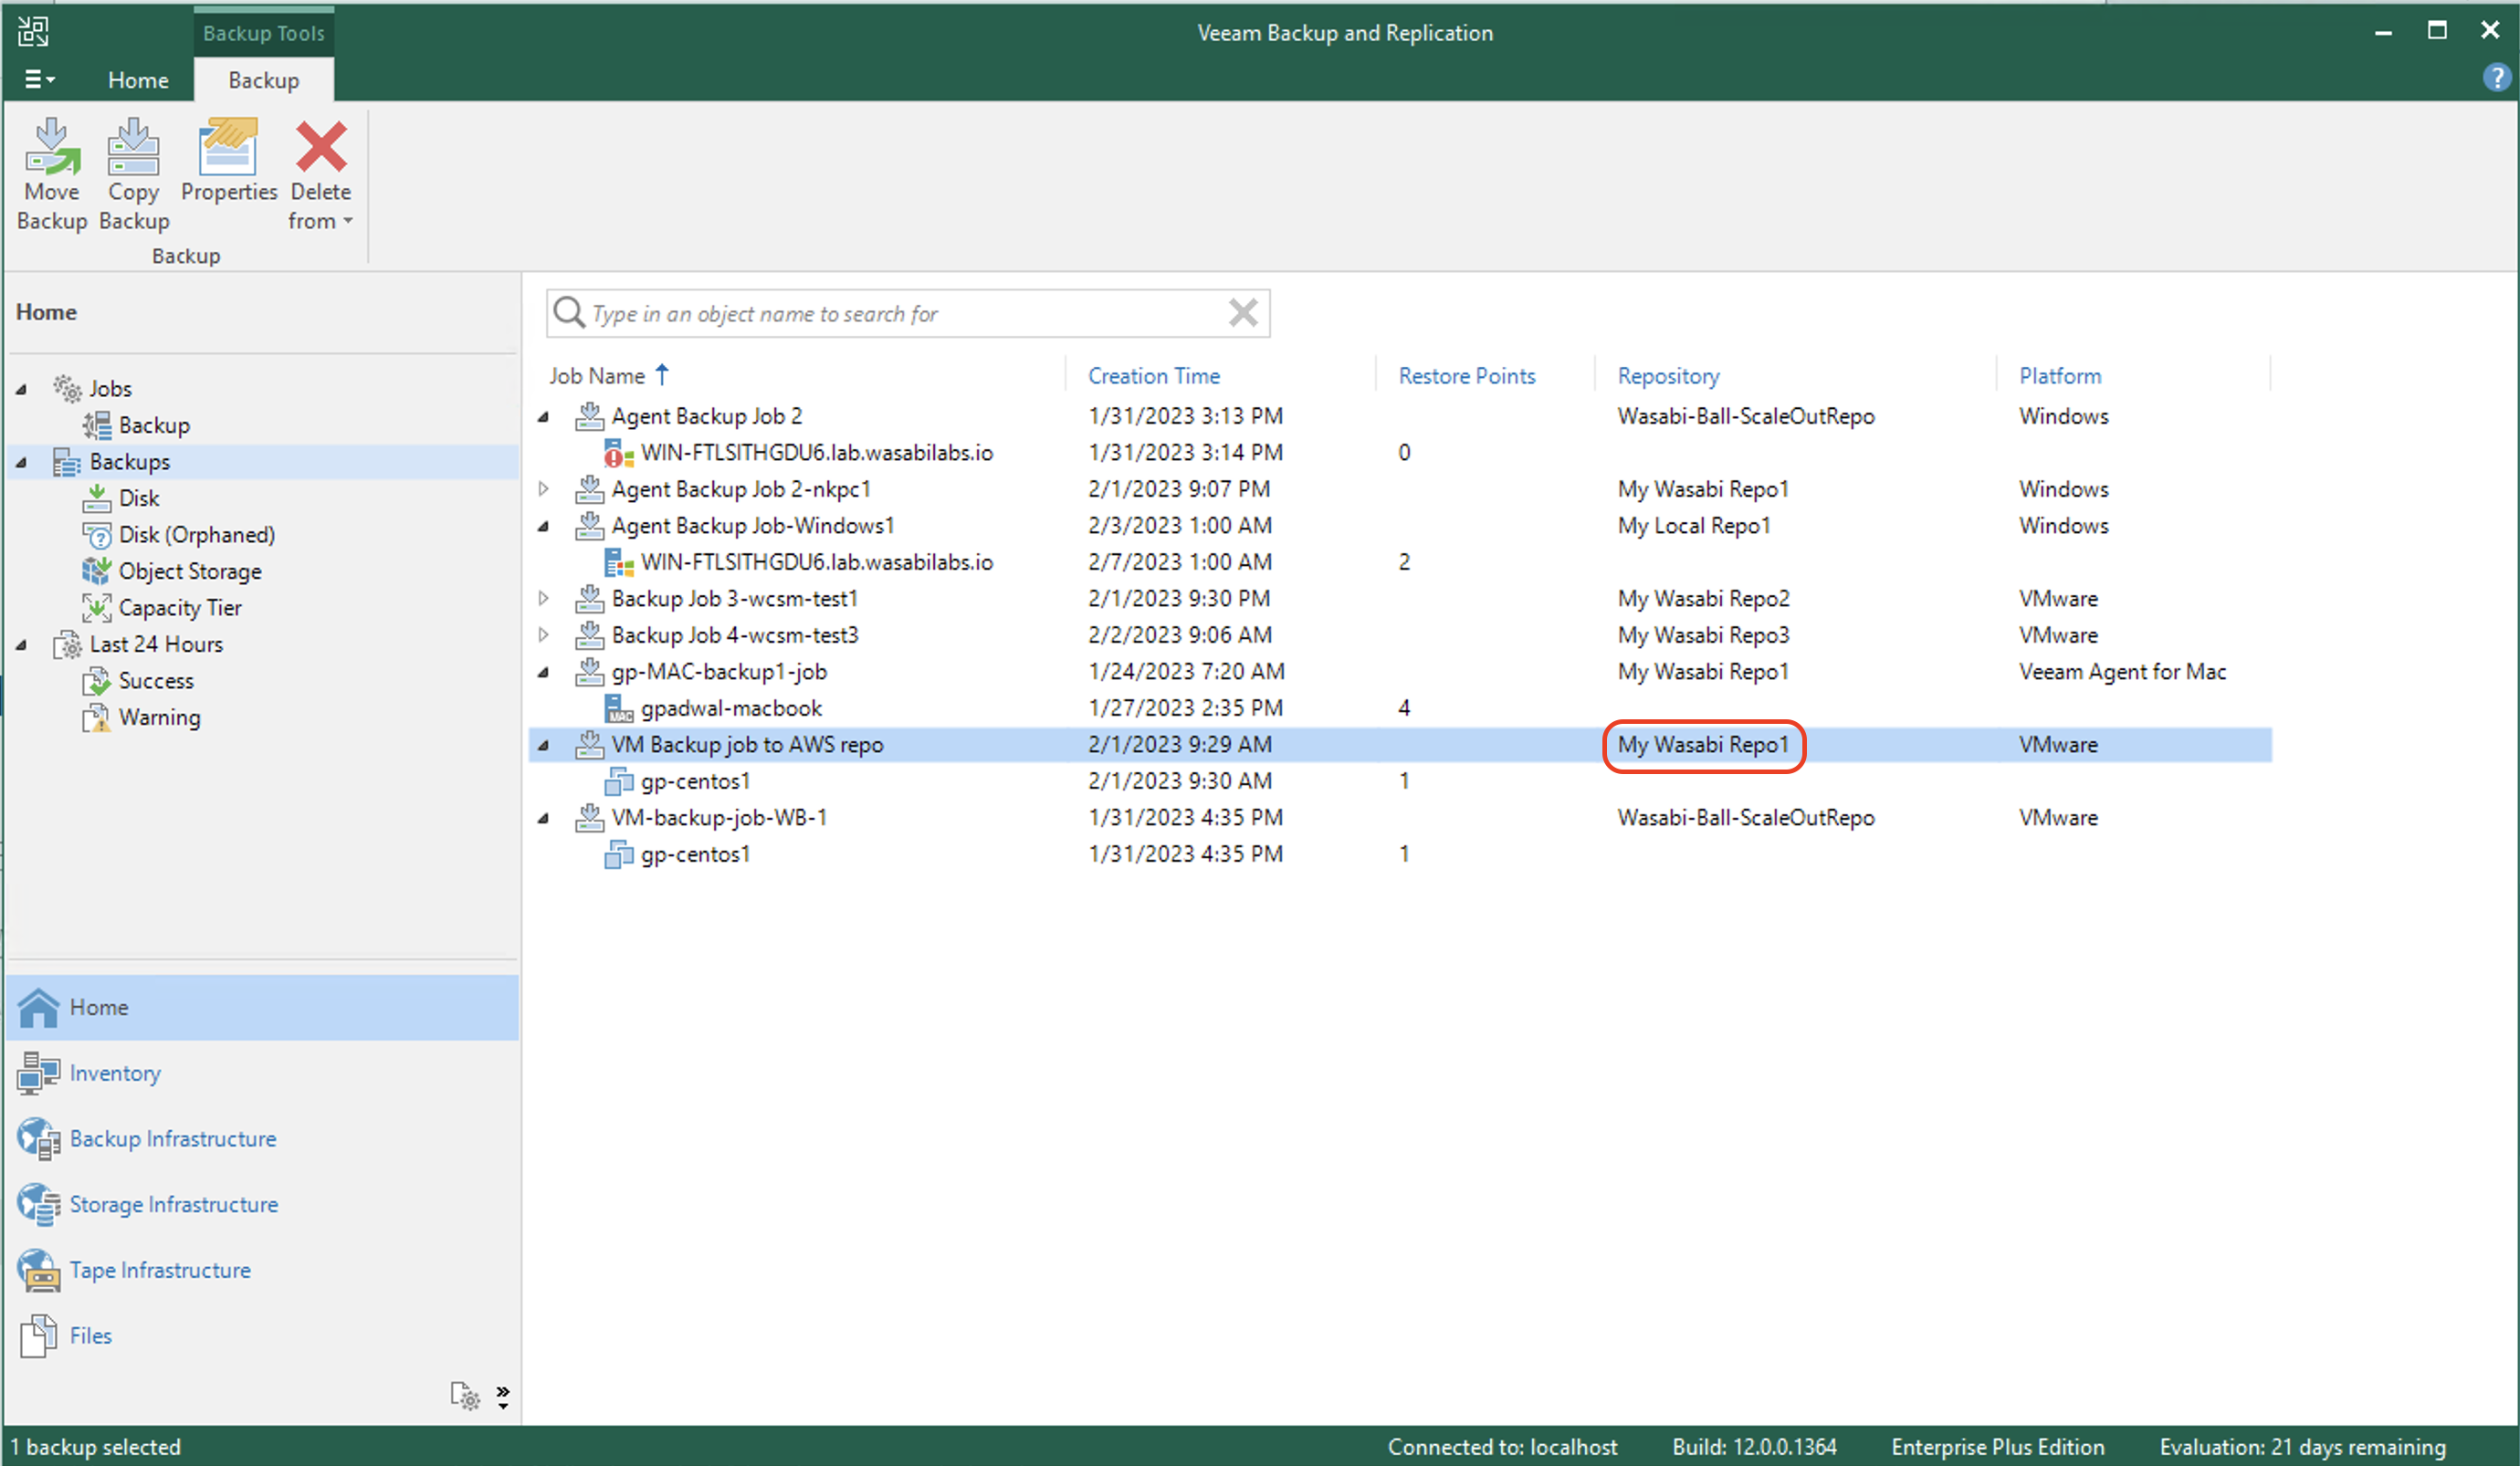This screenshot has width=2520, height=1466.
Task: Click the search magnifier icon
Action: [x=569, y=313]
